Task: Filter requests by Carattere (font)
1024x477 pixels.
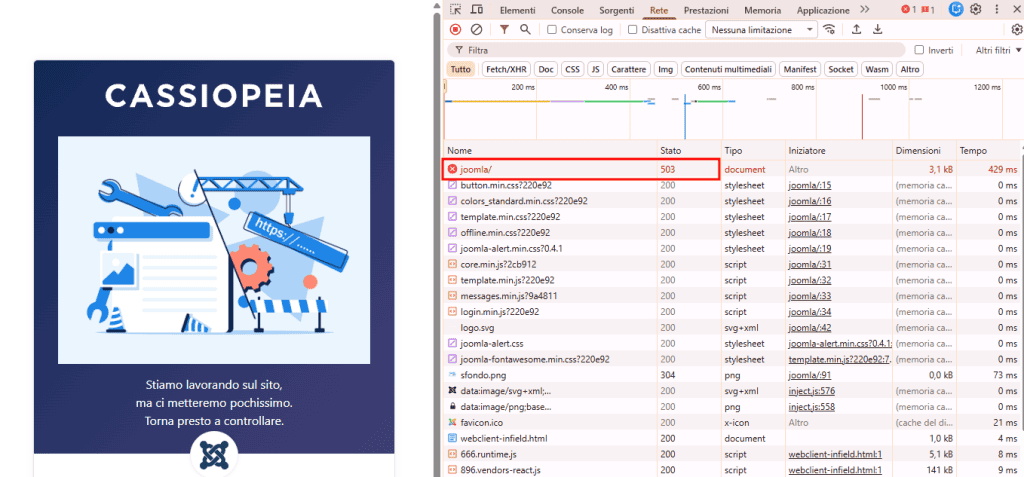Action: pyautogui.click(x=629, y=69)
